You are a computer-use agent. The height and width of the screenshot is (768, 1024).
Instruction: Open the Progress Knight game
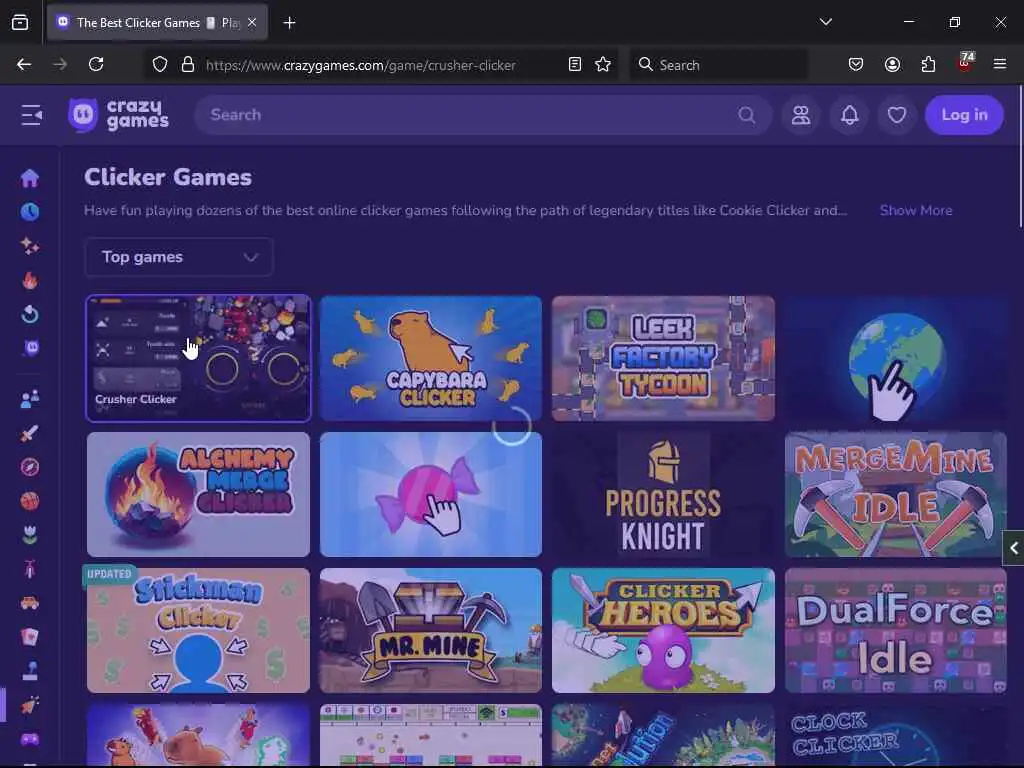[x=663, y=494]
